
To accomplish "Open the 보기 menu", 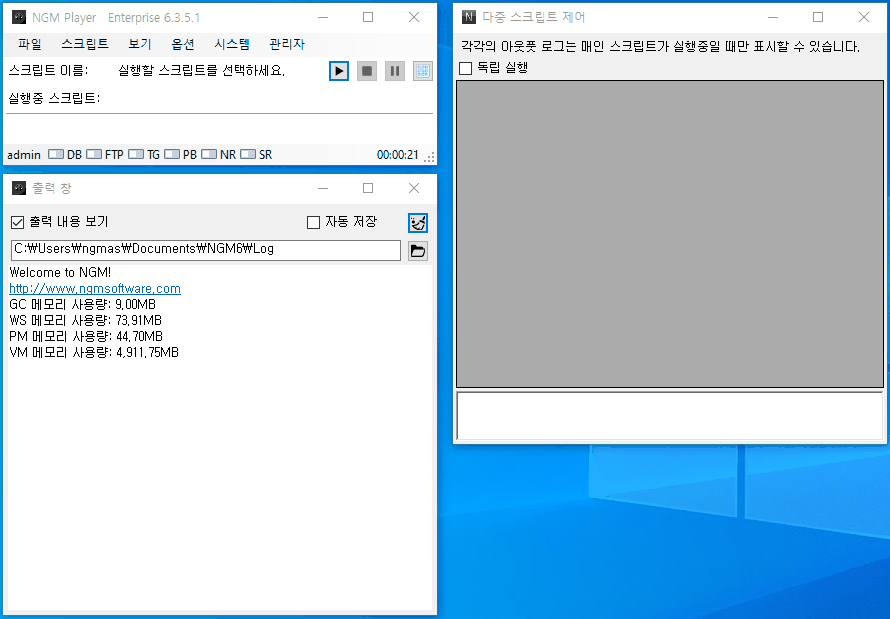I will (x=140, y=44).
